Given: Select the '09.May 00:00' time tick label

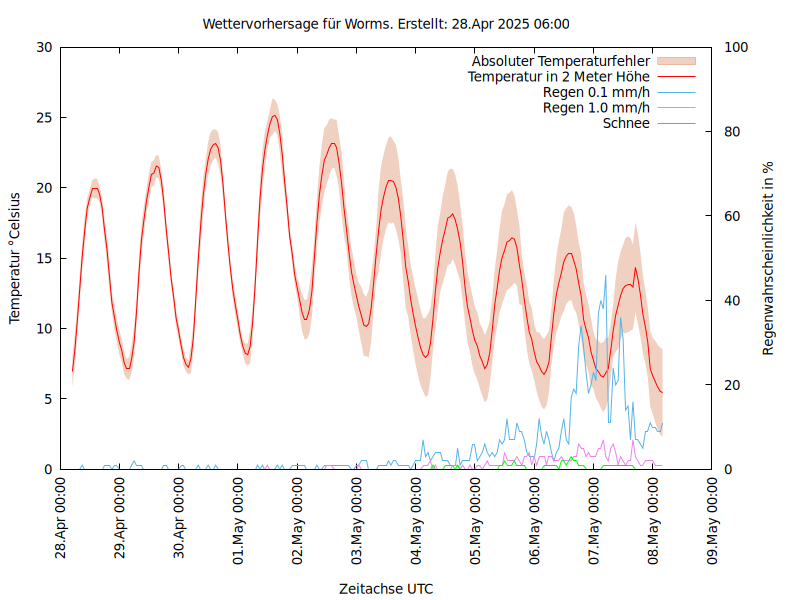Looking at the screenshot, I should pyautogui.click(x=712, y=518).
